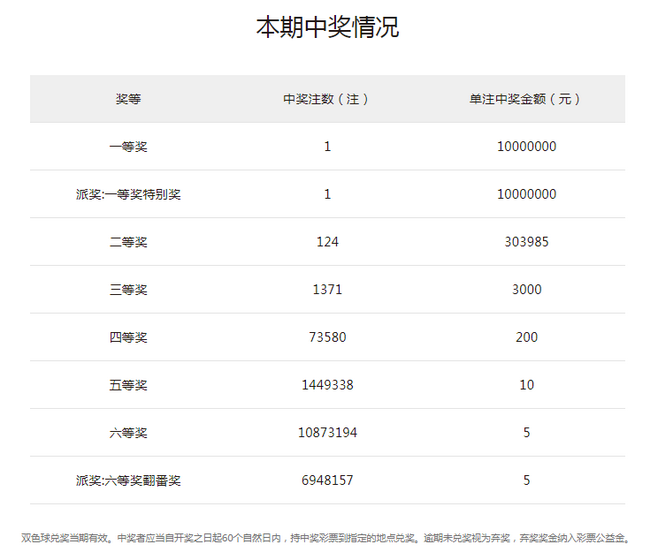Click the 1371 winning count cell
This screenshot has width=650, height=552.
click(x=327, y=290)
